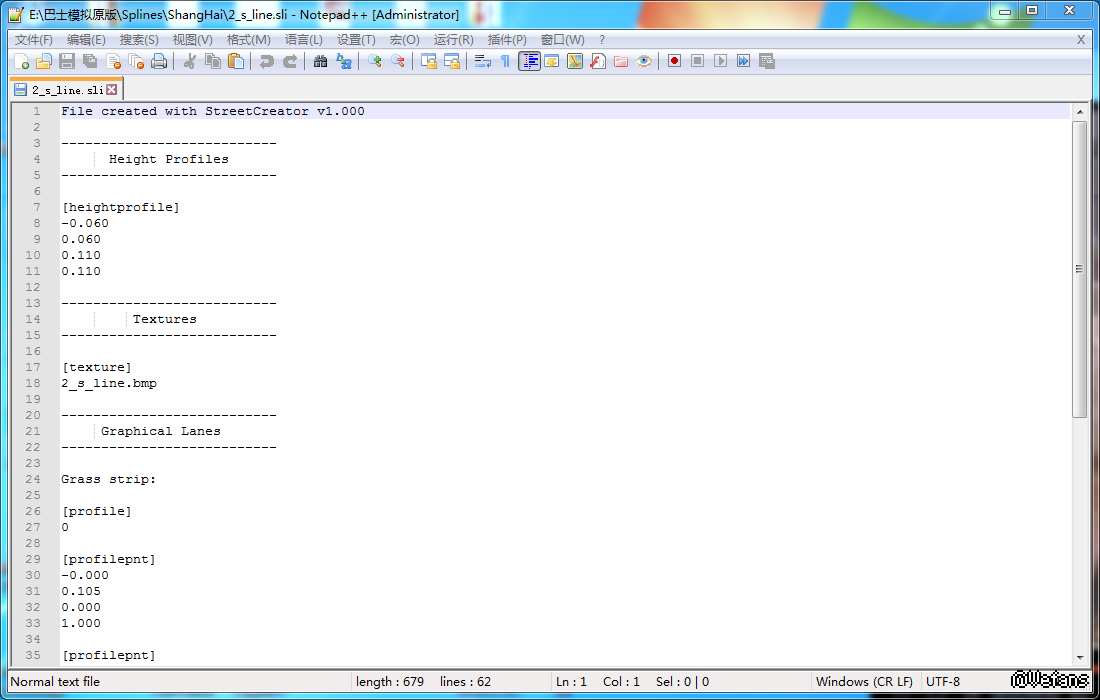The image size is (1100, 700).
Task: Place cursor on 'Grass strip:' line
Action: pyautogui.click(x=108, y=480)
